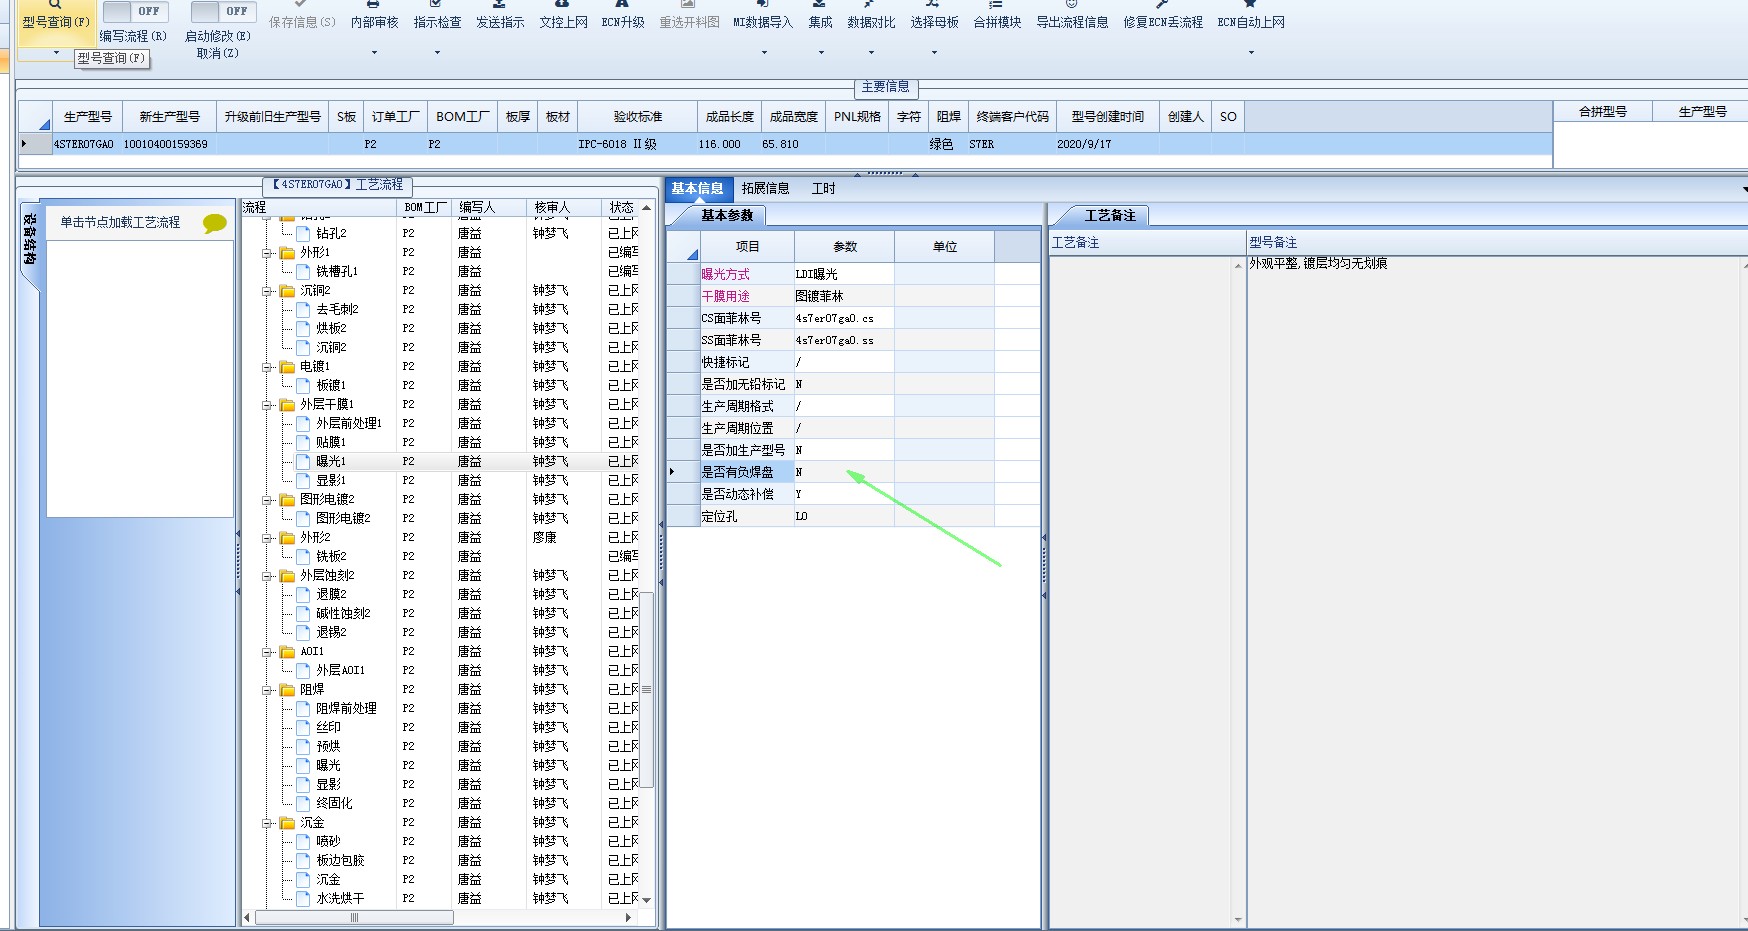
Task: Click the document icon beside 退锡2
Action: coord(303,633)
